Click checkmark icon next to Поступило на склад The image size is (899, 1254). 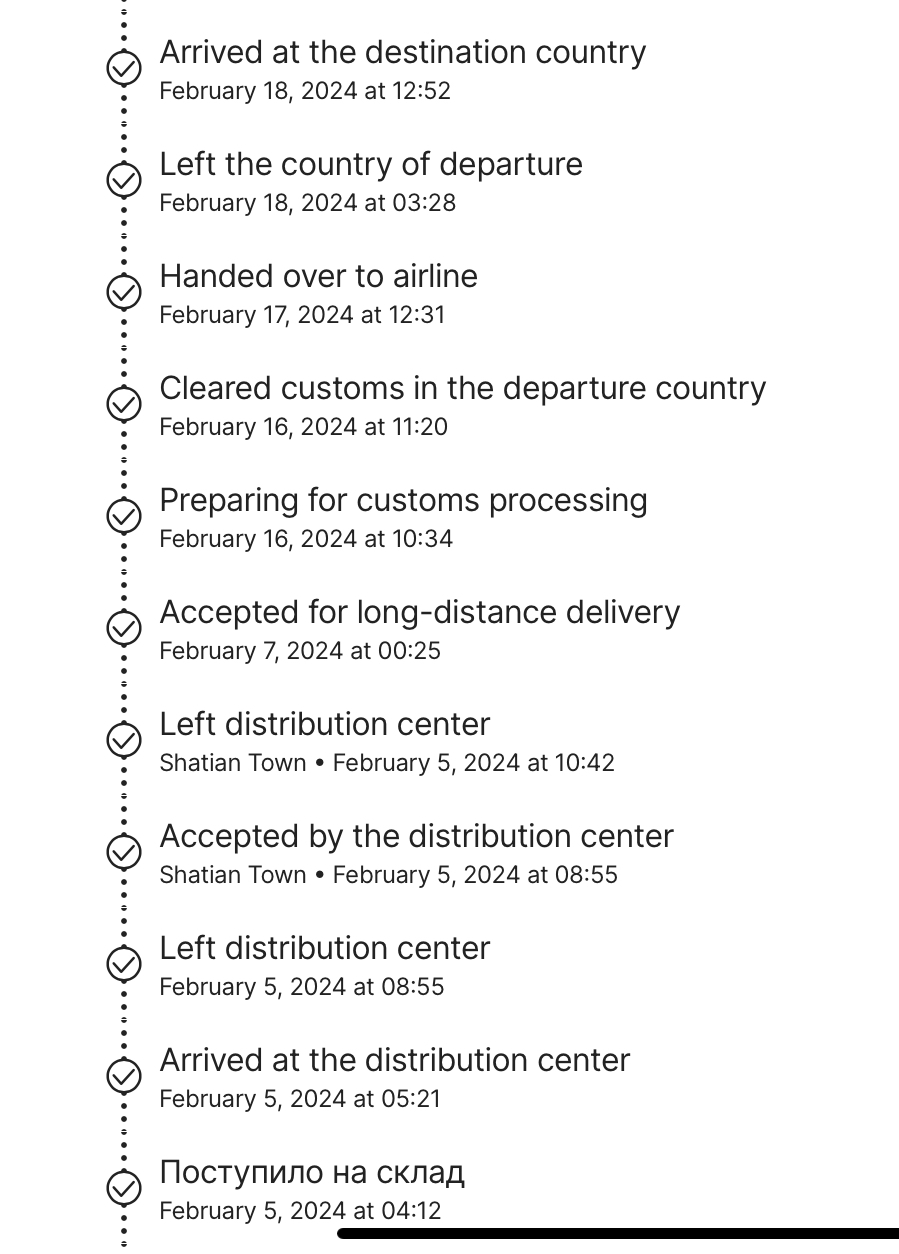coord(124,1188)
